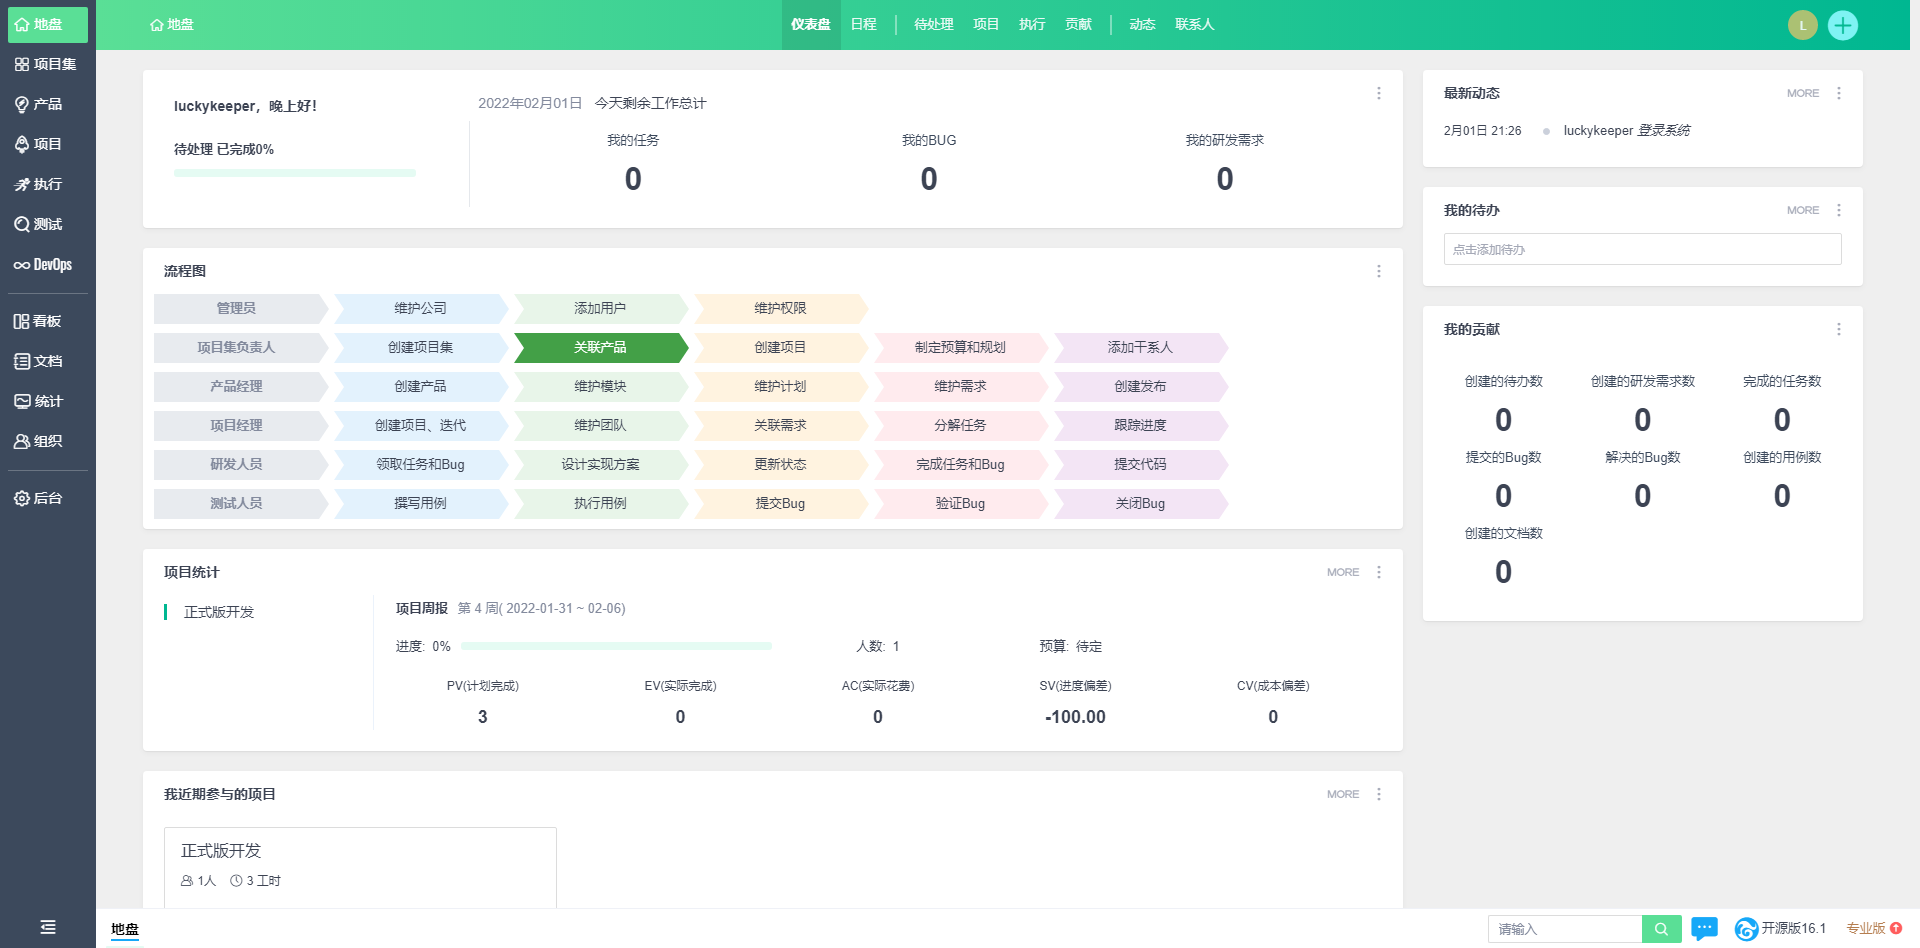1920x948 pixels.
Task: Click the search magnifier button in footer
Action: click(1661, 929)
